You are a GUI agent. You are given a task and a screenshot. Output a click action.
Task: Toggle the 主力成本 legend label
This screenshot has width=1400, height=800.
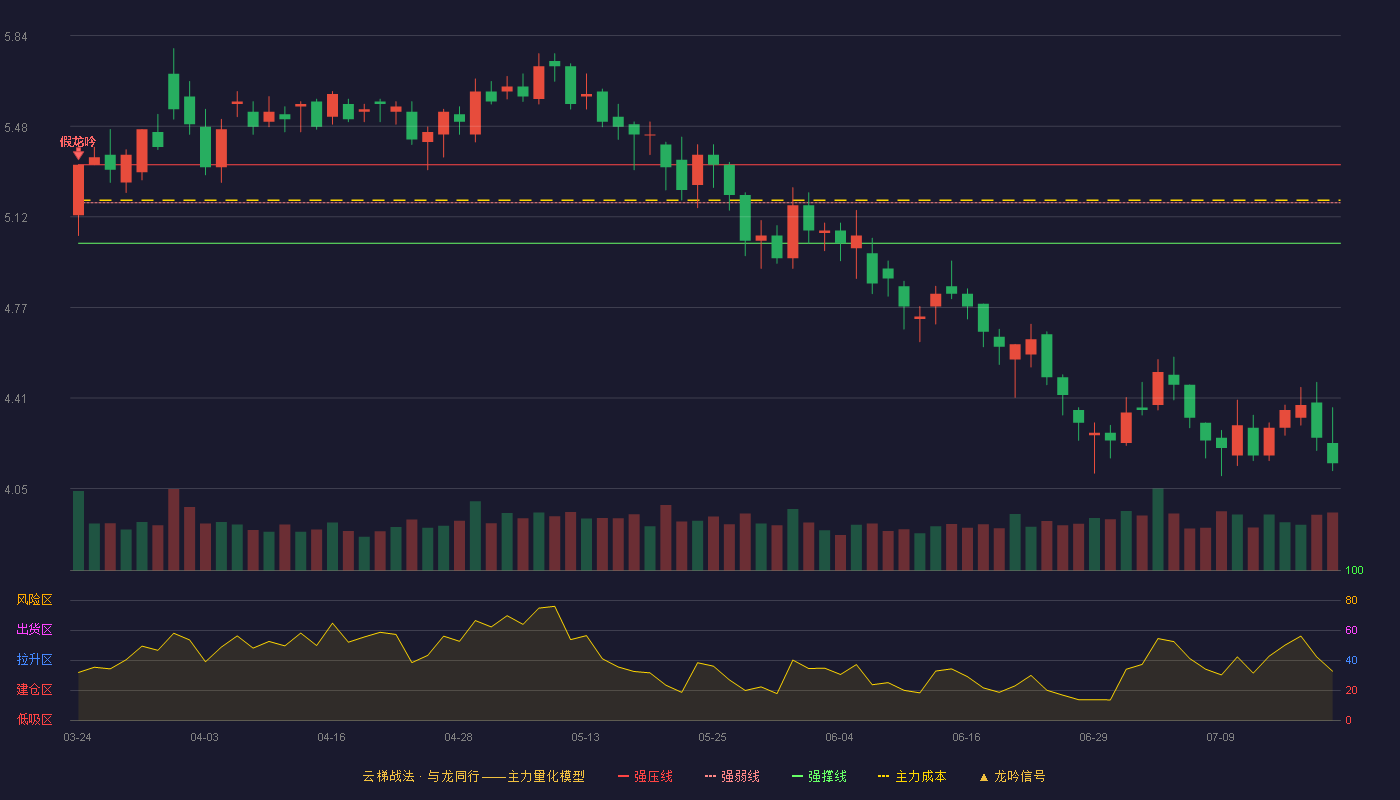click(920, 776)
